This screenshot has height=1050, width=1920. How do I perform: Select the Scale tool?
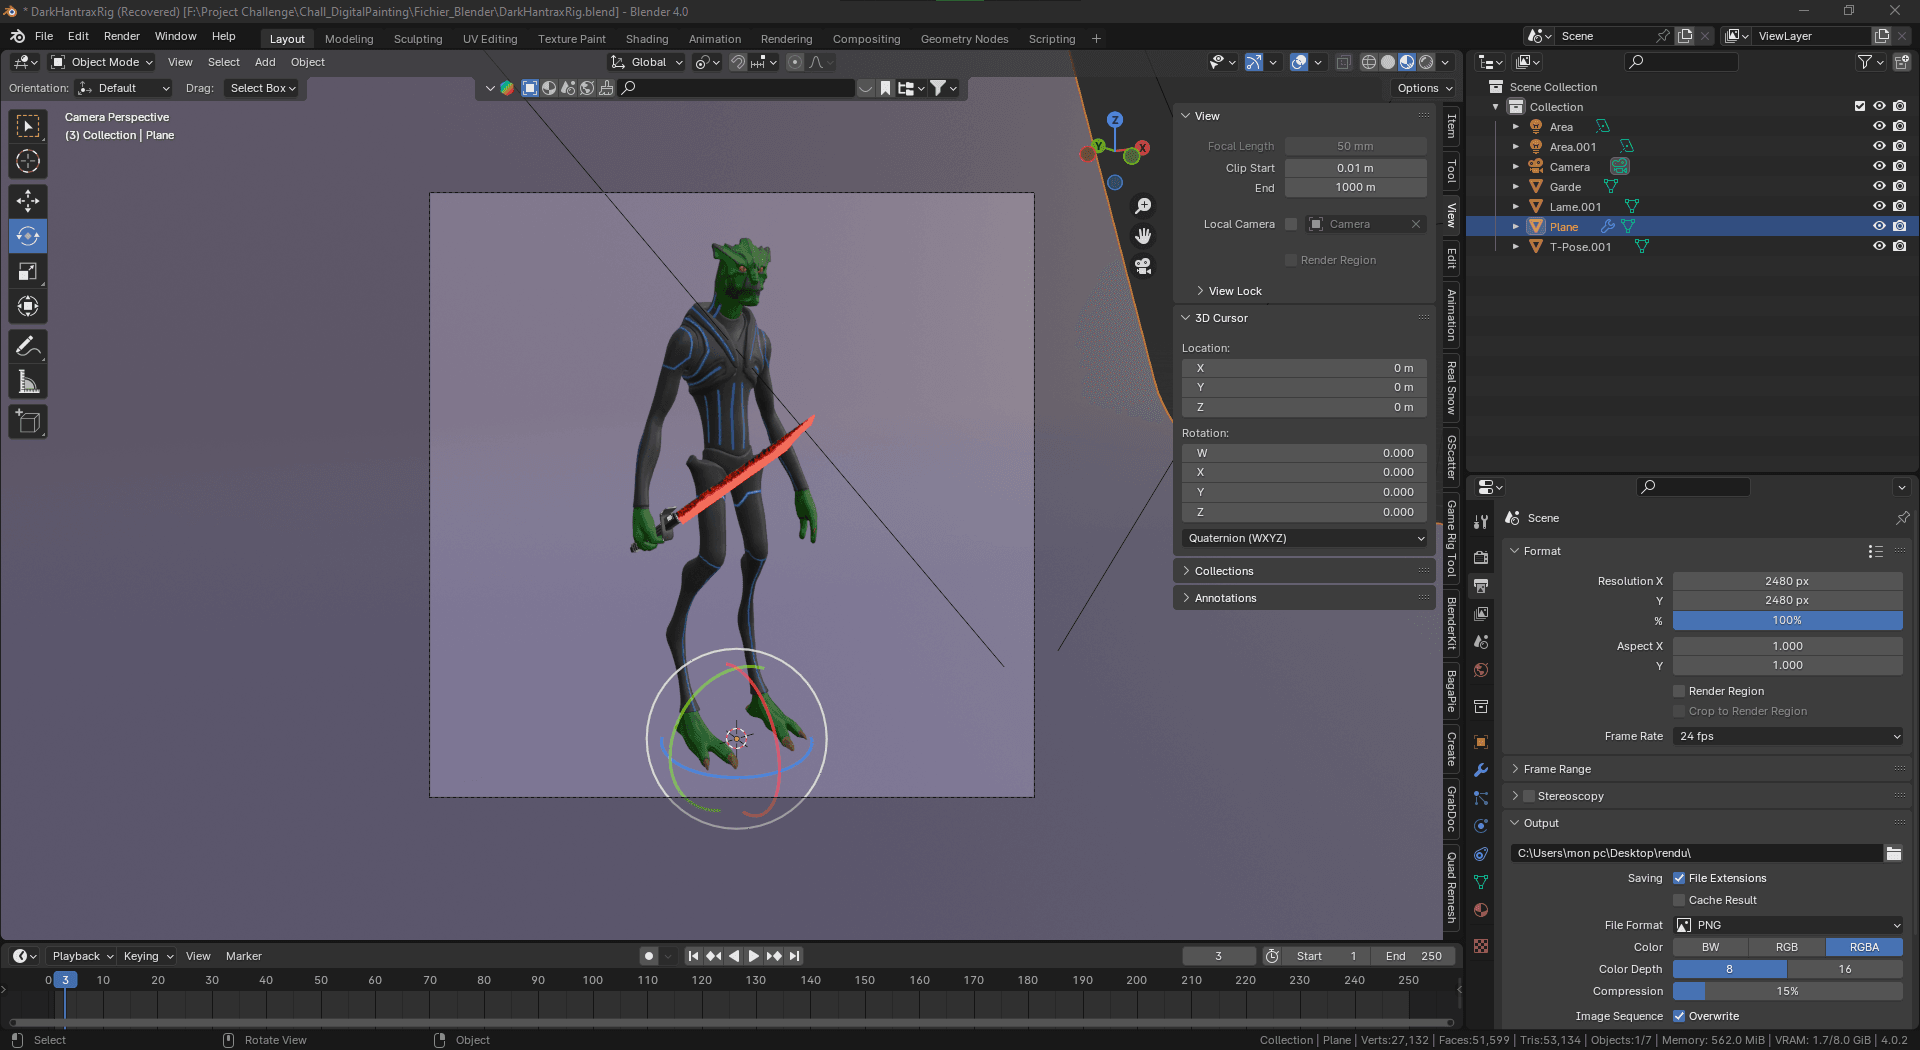28,271
